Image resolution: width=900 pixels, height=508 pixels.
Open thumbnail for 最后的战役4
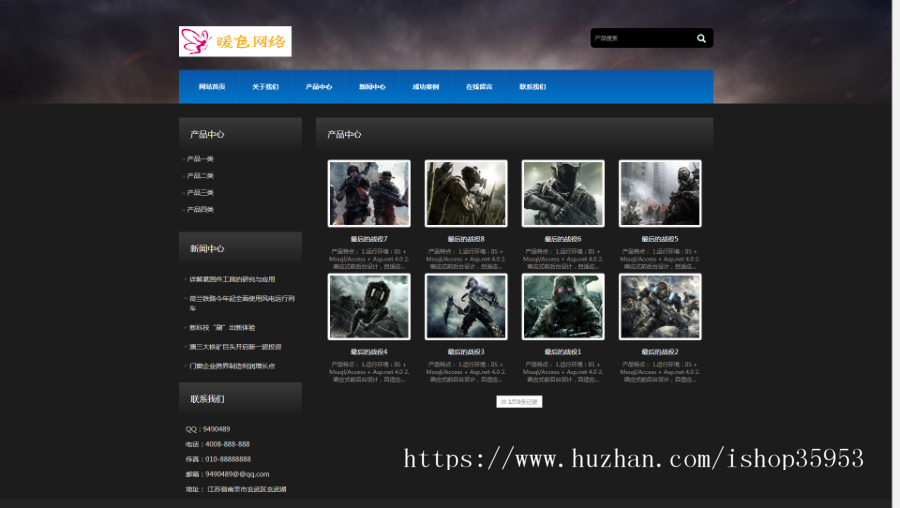369,307
